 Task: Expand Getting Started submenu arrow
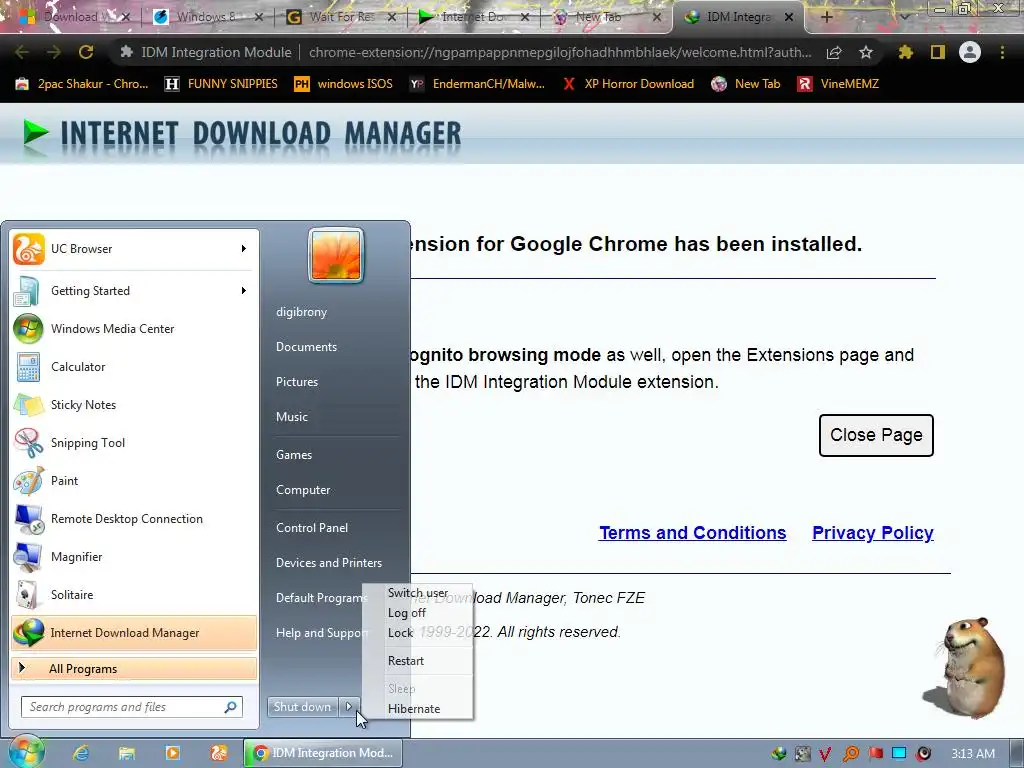click(x=244, y=291)
